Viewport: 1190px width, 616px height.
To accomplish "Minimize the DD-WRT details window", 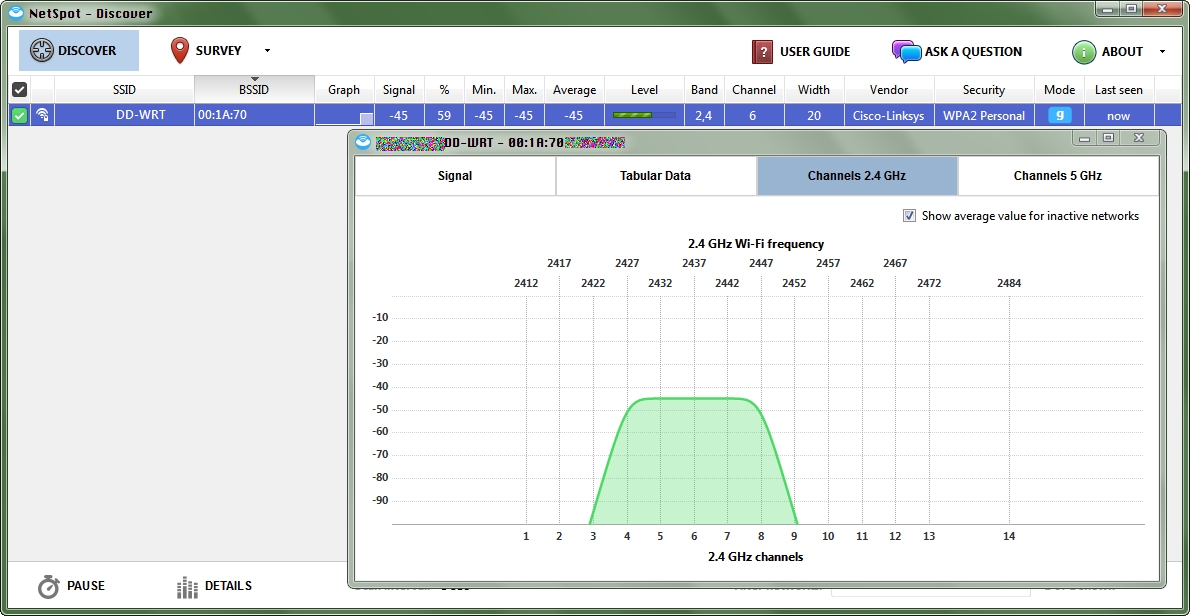I will pos(1084,138).
